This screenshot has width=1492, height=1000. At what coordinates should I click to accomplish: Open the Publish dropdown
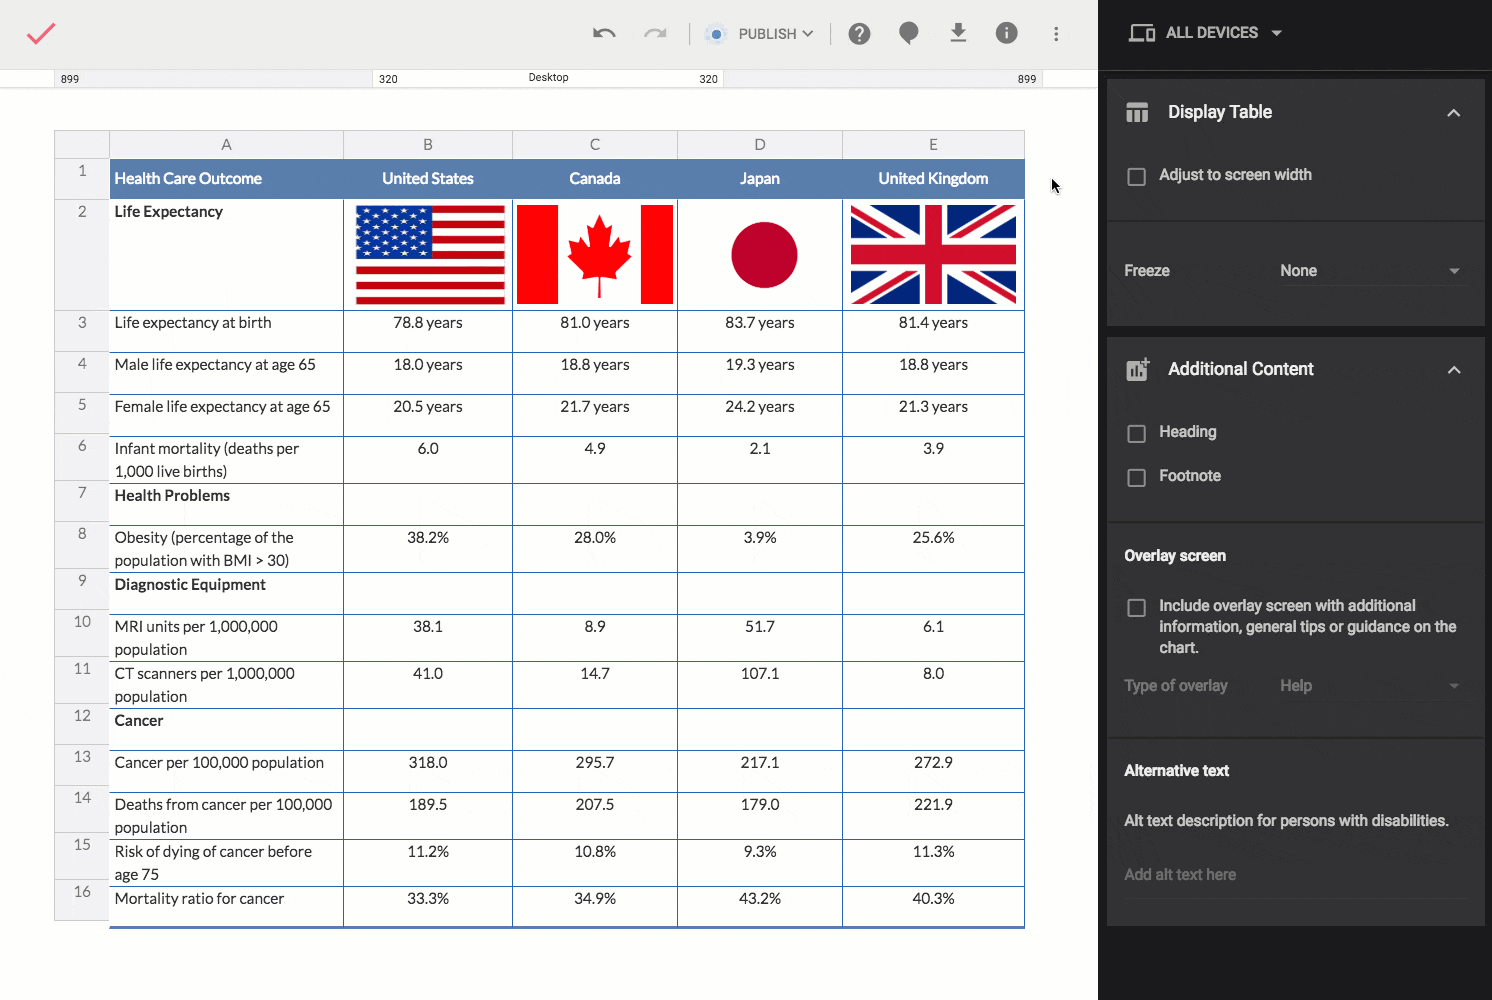pyautogui.click(x=774, y=34)
